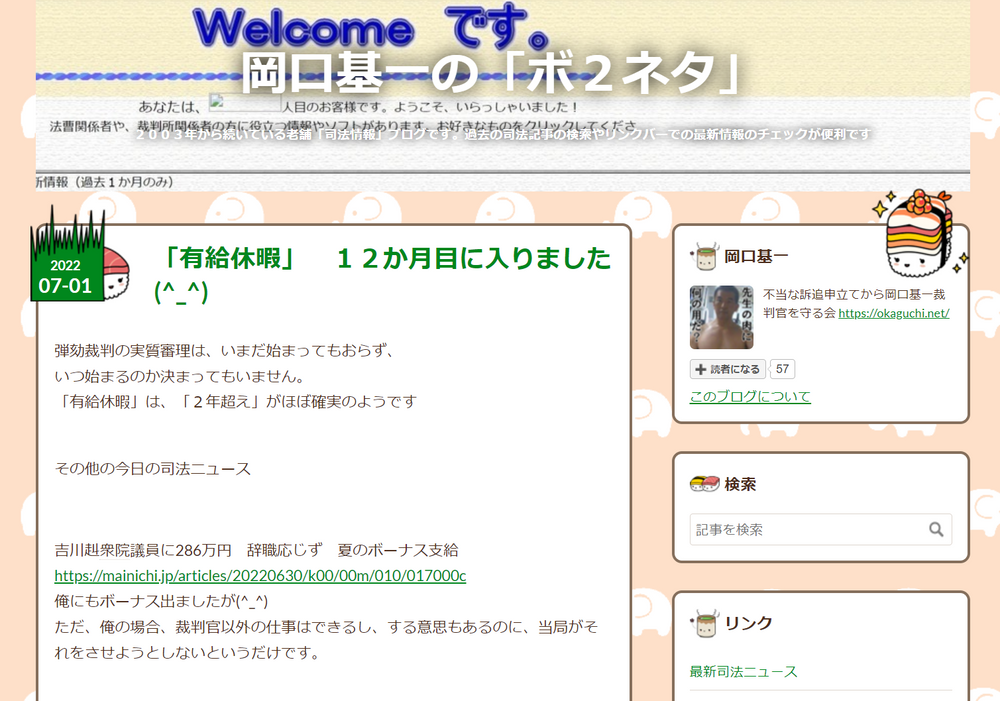The width and height of the screenshot is (1000, 701).
Task: Click text 不当な訴追申立てから岡口基一裁判官を守る会
Action: tap(855, 304)
